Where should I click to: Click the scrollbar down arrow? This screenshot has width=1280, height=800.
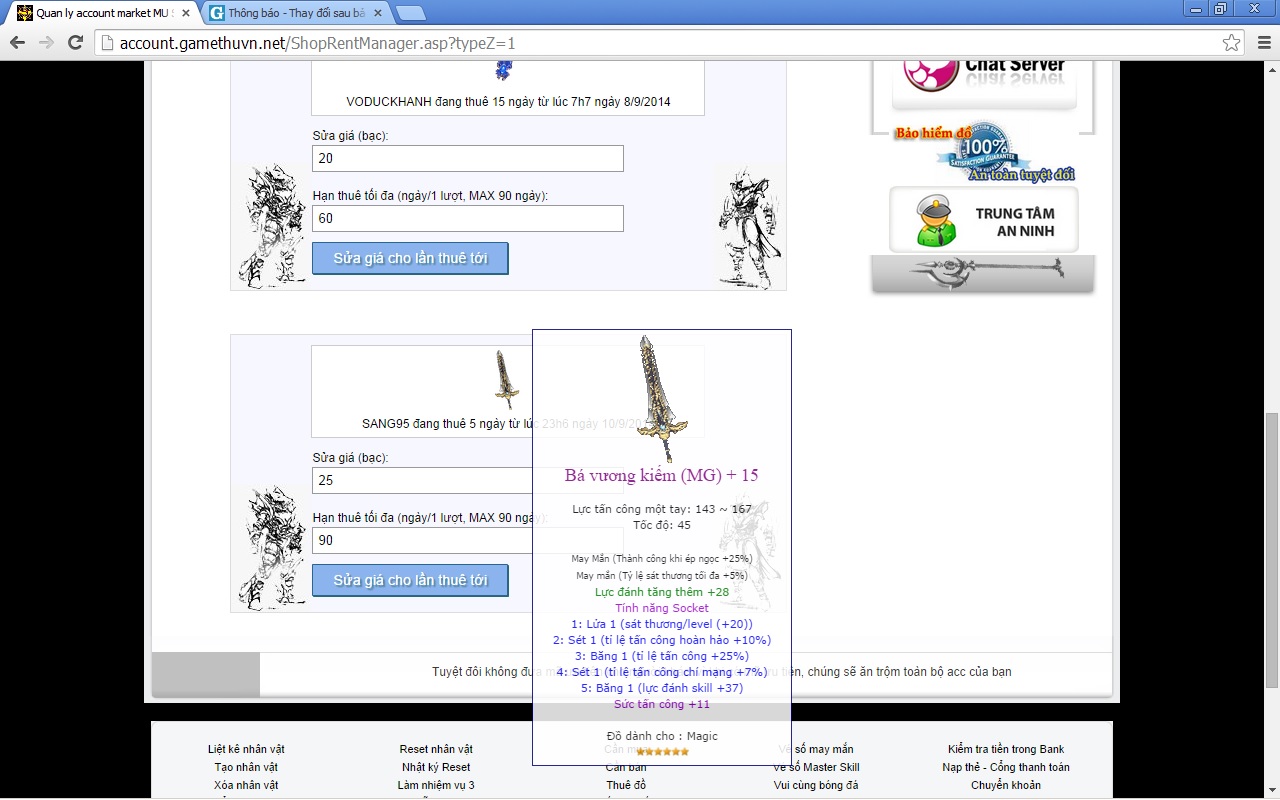point(1272,792)
